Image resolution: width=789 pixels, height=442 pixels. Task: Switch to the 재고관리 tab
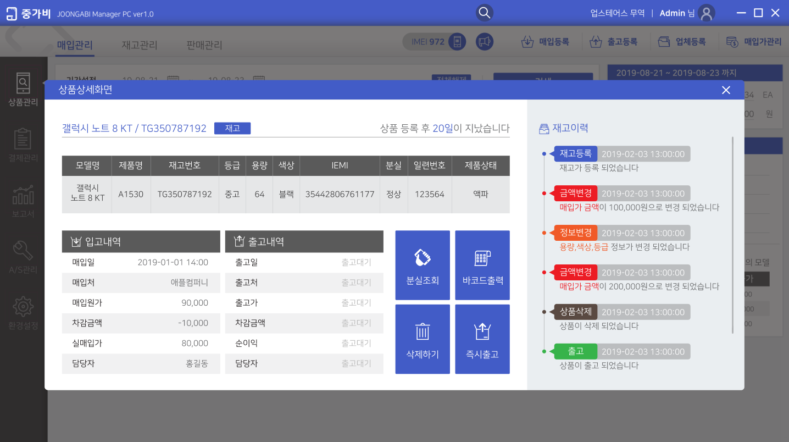coord(139,45)
